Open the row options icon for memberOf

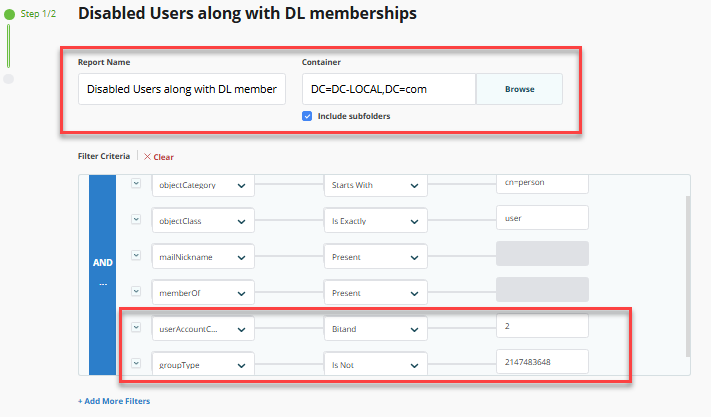(x=136, y=291)
